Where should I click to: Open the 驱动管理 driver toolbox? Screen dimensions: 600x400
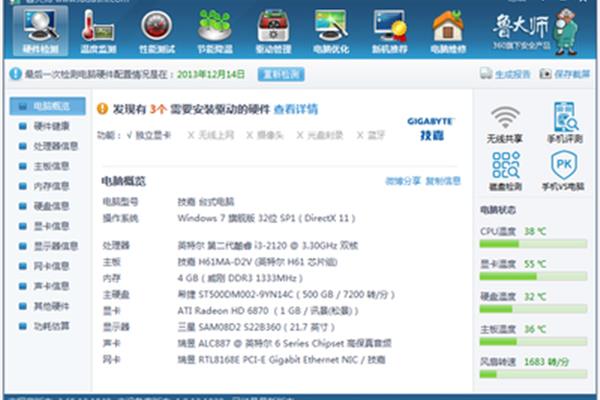click(273, 31)
